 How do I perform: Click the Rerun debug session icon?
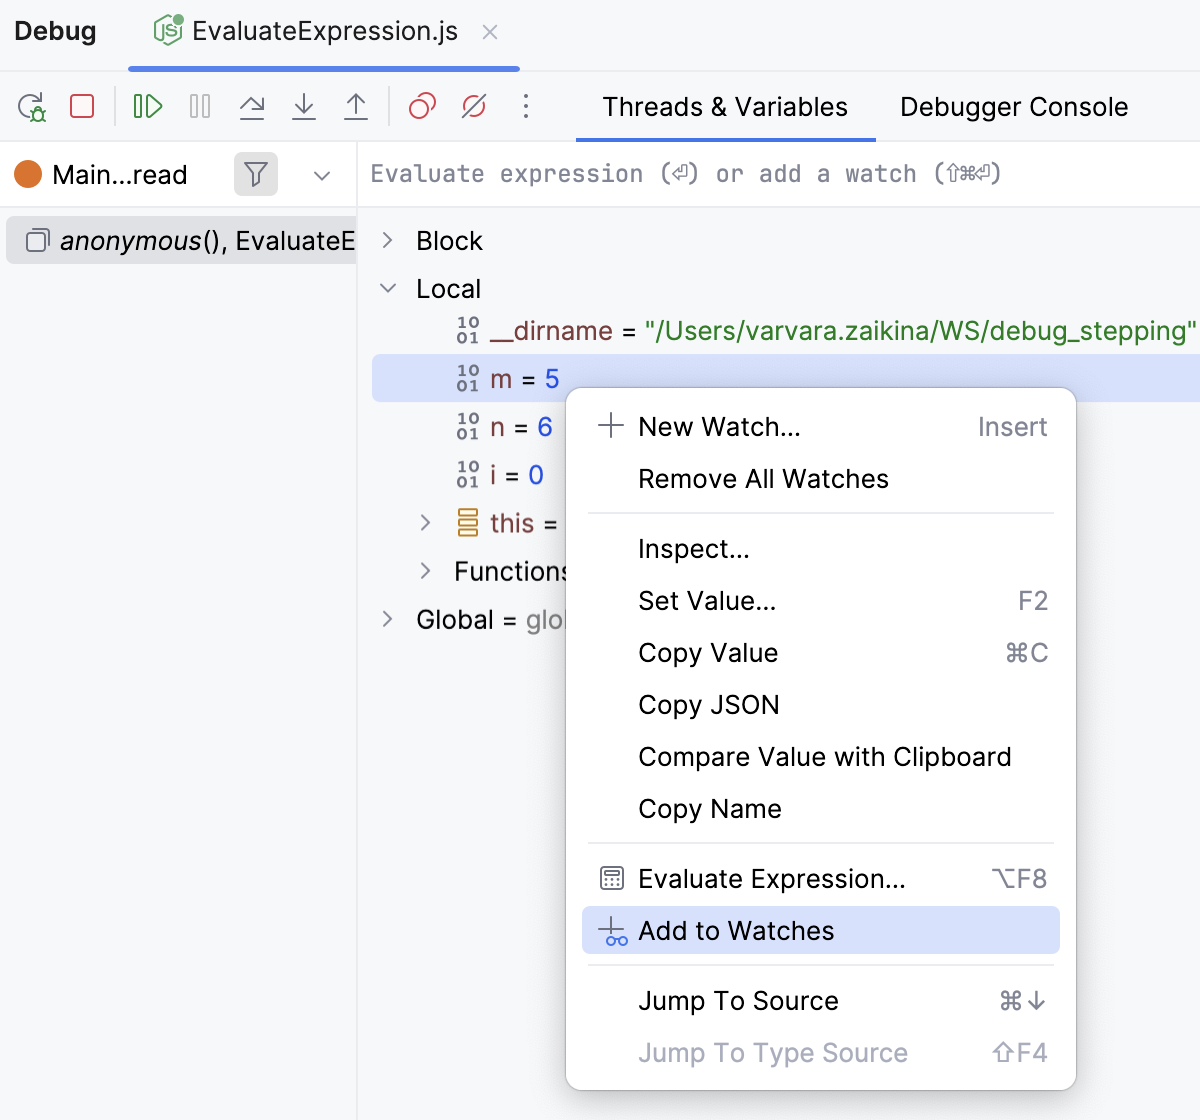point(32,106)
